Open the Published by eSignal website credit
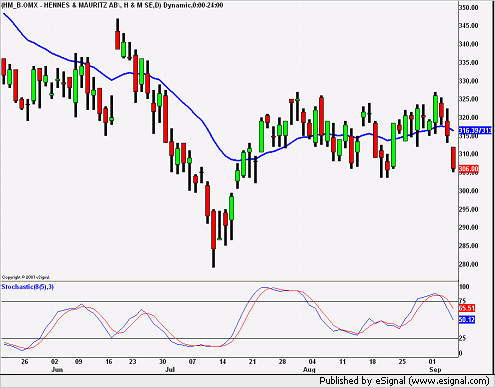Screen dimensions: 495x388 click(x=404, y=381)
